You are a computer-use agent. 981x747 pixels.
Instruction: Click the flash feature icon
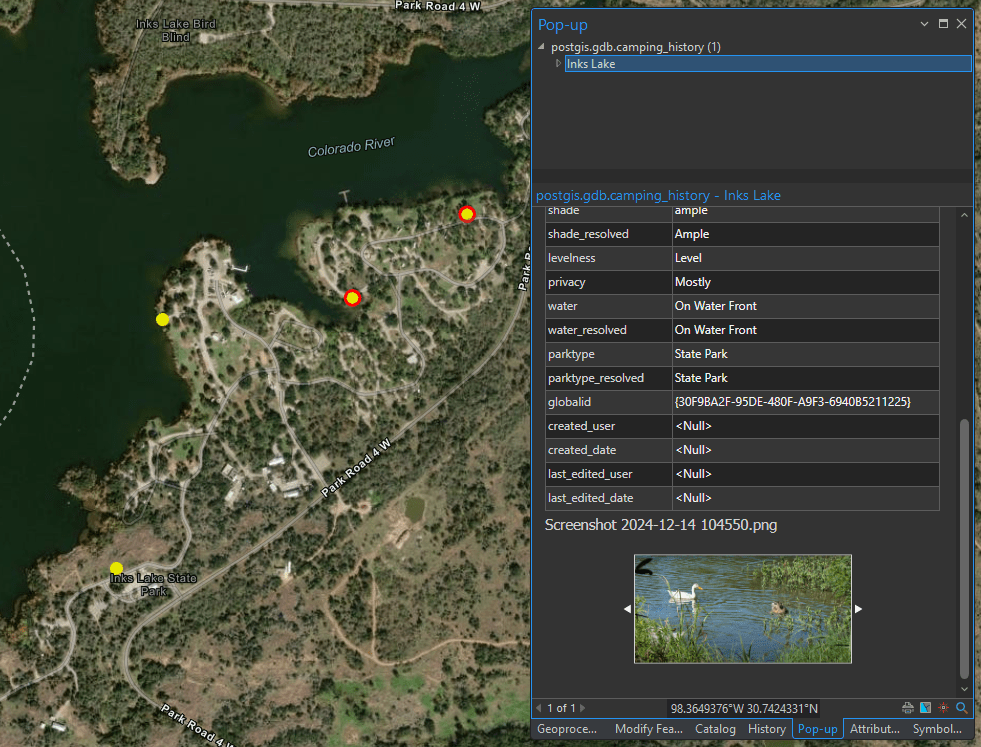[x=943, y=708]
